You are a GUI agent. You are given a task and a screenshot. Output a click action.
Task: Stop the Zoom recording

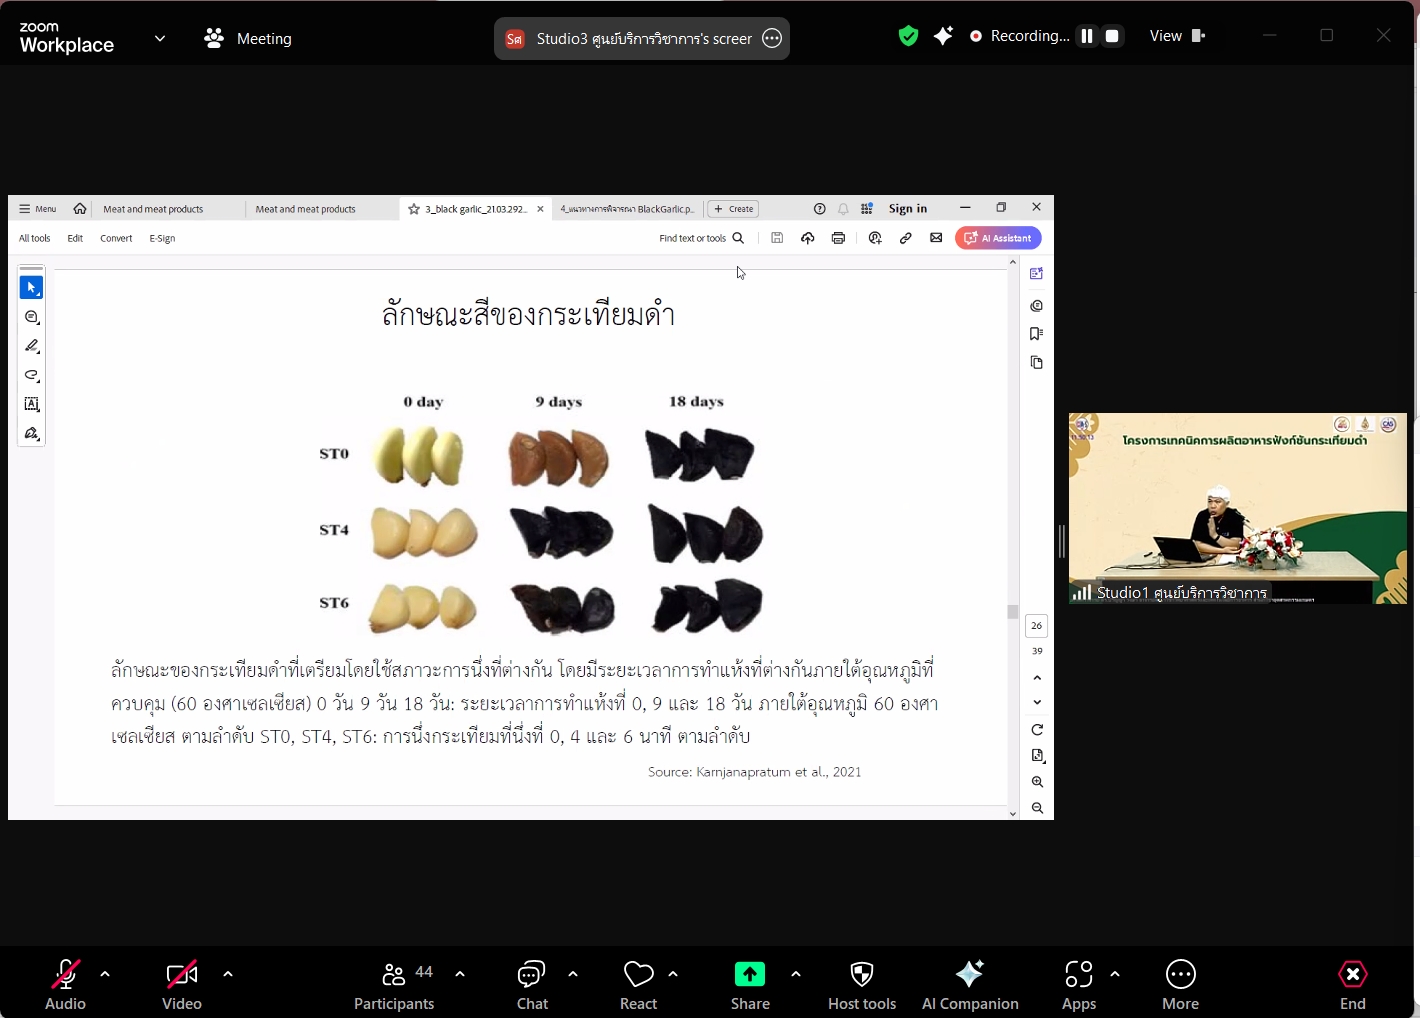[x=1112, y=36]
